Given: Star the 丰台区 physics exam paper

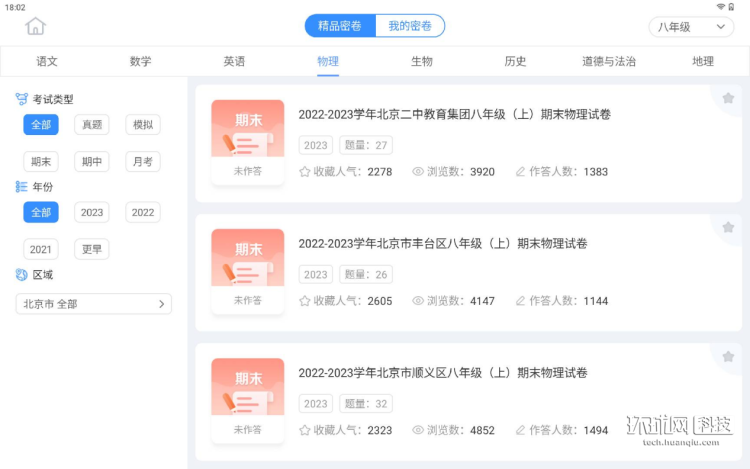Looking at the screenshot, I should click(728, 227).
